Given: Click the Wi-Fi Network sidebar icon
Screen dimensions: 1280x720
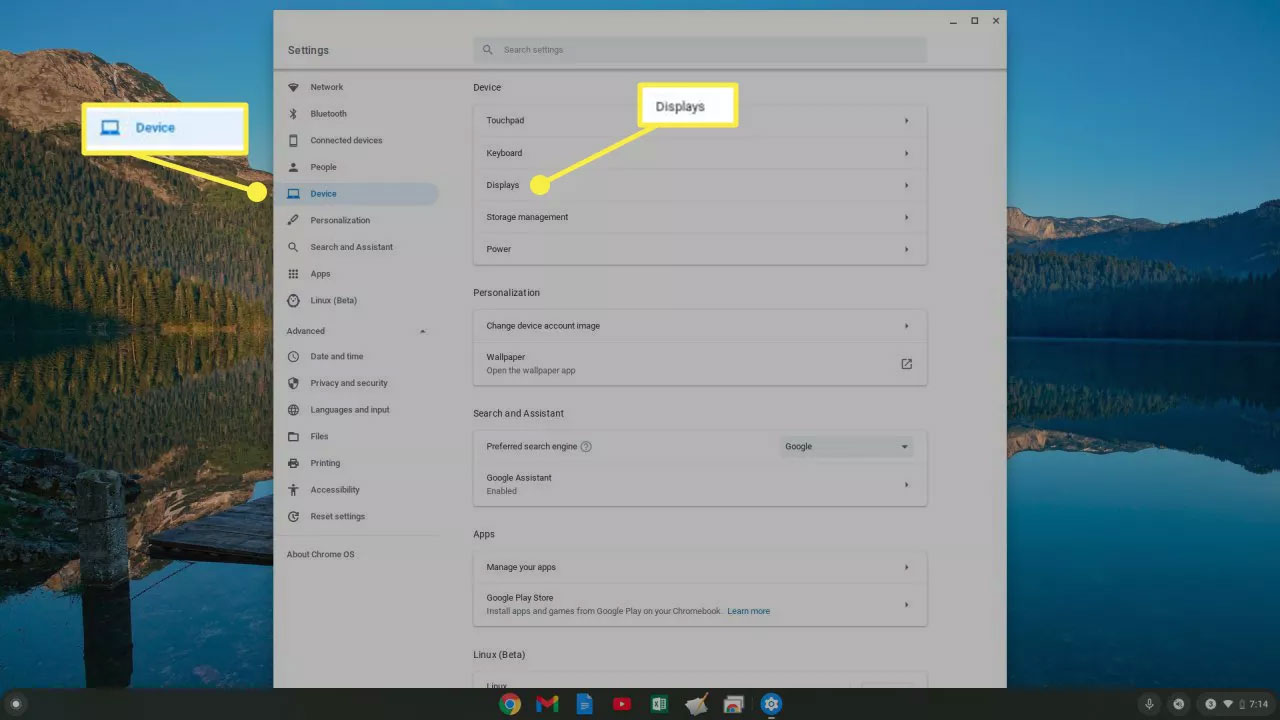Looking at the screenshot, I should click(293, 87).
